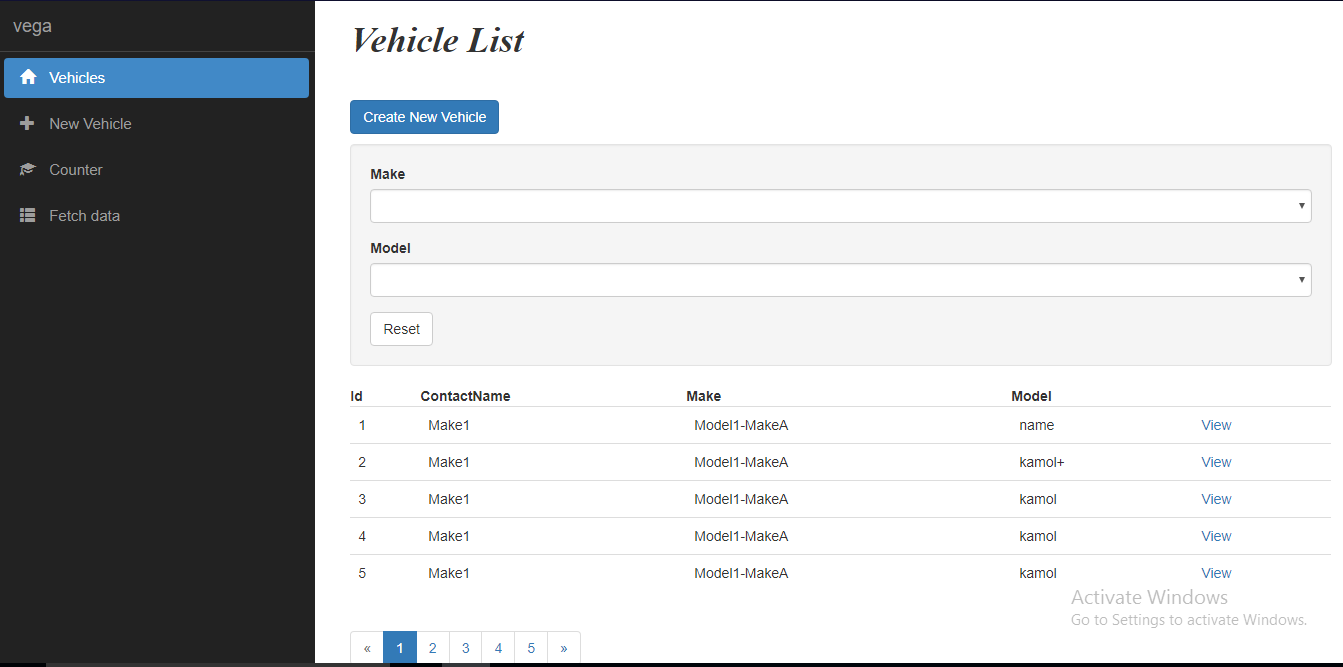The height and width of the screenshot is (667, 1343).
Task: Click the previous page arrow «
Action: 367,648
